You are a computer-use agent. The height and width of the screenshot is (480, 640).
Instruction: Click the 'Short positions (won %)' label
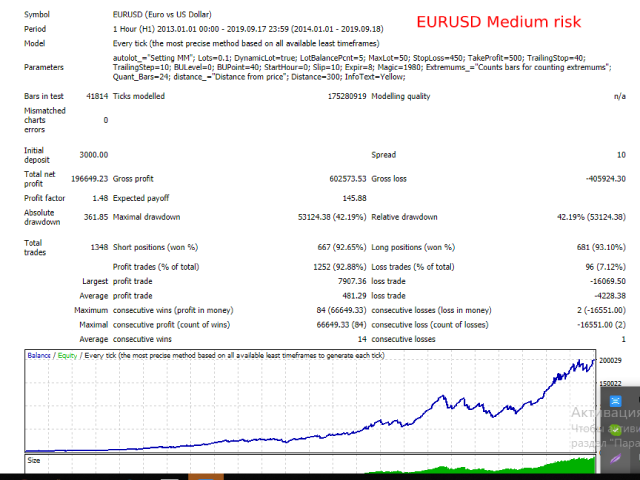pyautogui.click(x=156, y=247)
